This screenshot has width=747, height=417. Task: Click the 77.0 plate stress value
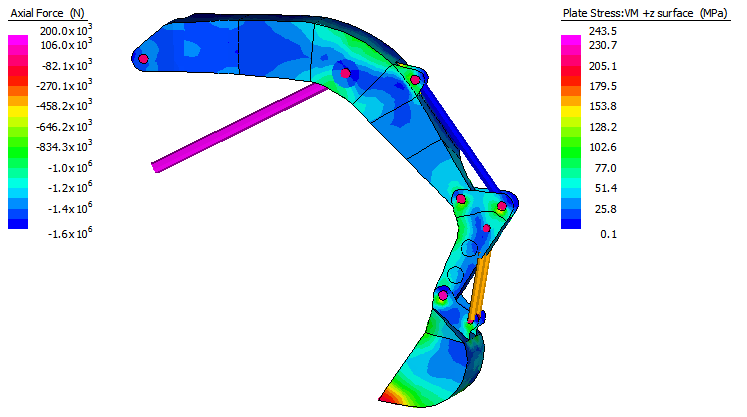[x=606, y=168]
